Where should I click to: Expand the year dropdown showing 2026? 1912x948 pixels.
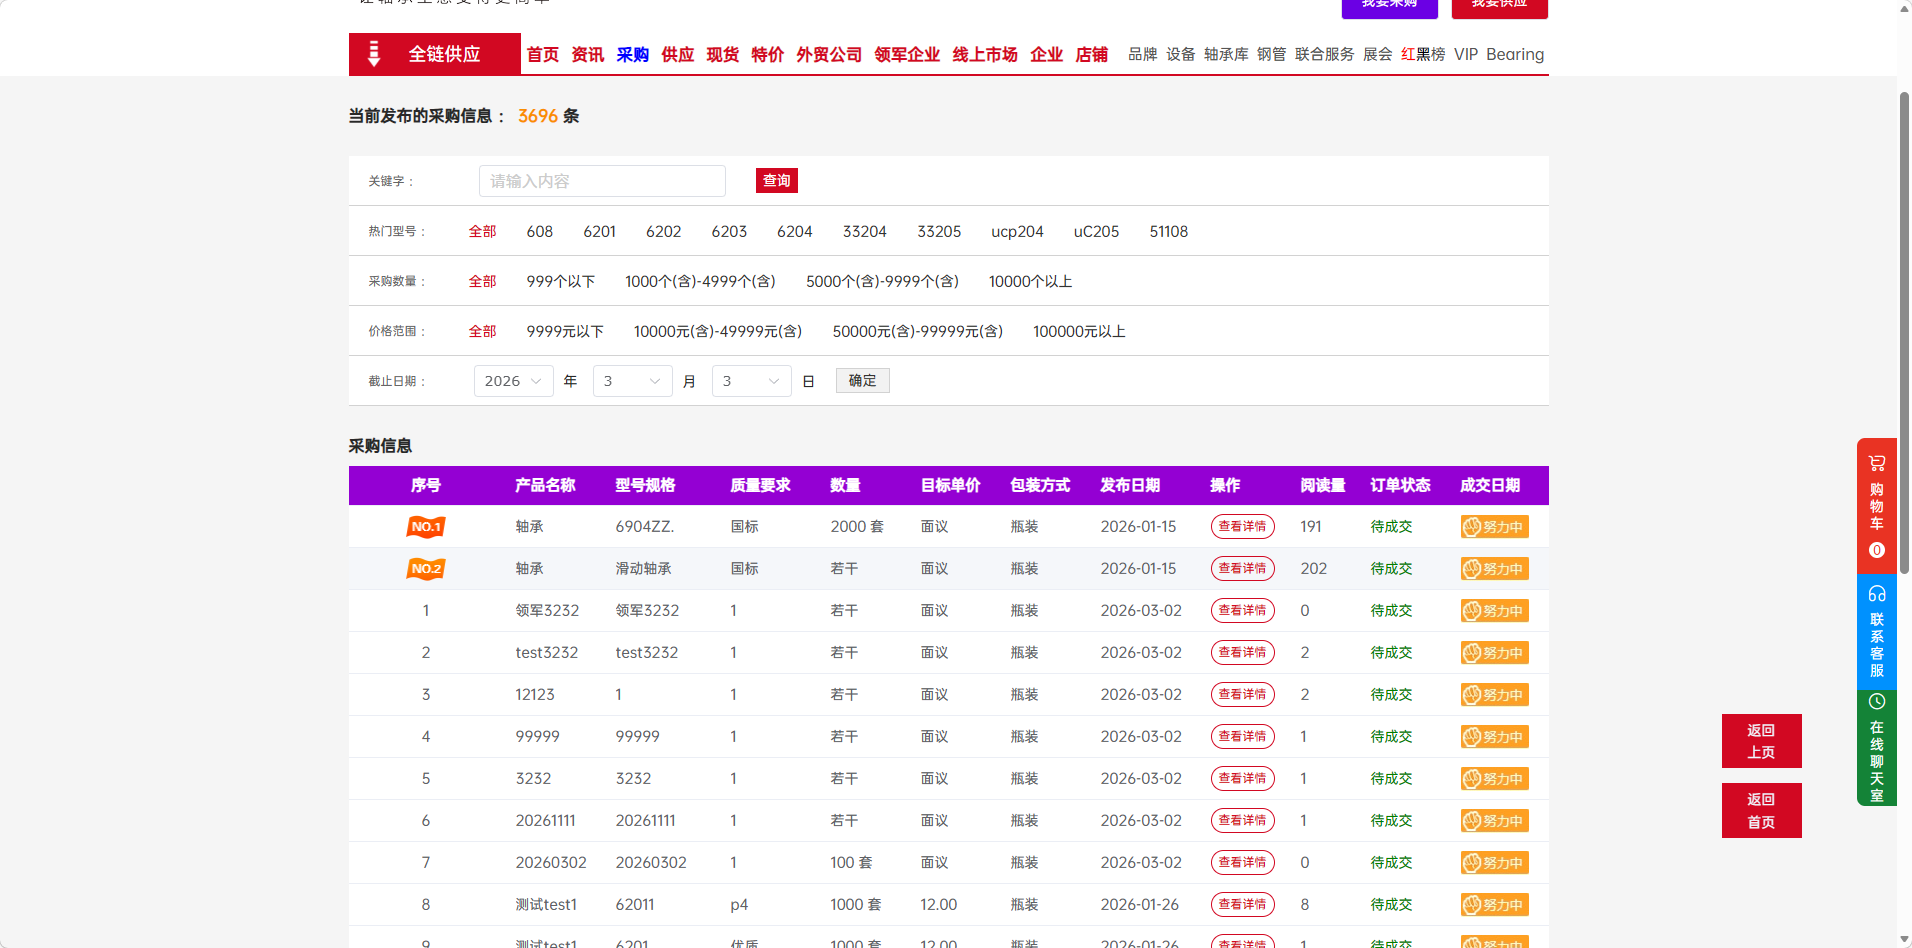(x=513, y=381)
